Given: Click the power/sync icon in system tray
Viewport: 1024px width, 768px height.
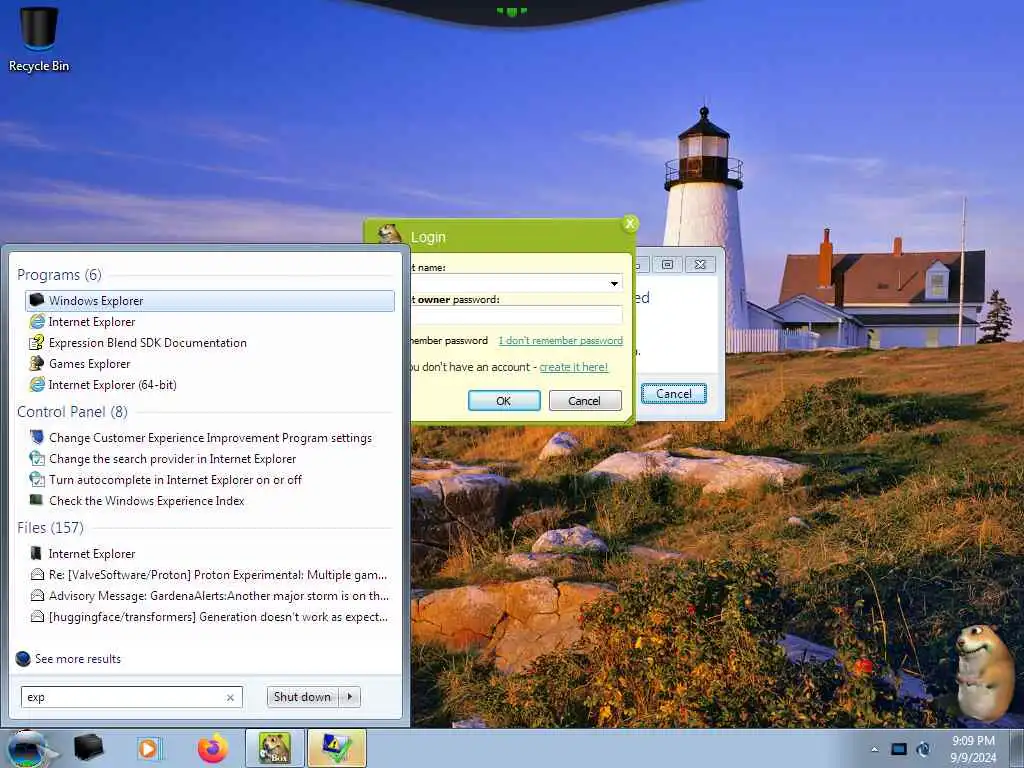Looking at the screenshot, I should (x=923, y=749).
